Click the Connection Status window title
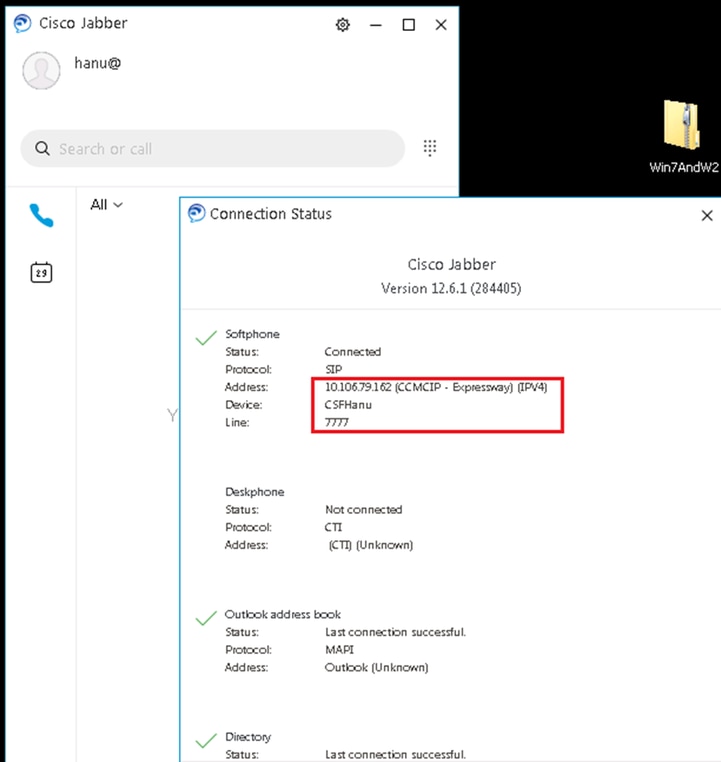Screen dimensions: 721x762 (x=271, y=214)
